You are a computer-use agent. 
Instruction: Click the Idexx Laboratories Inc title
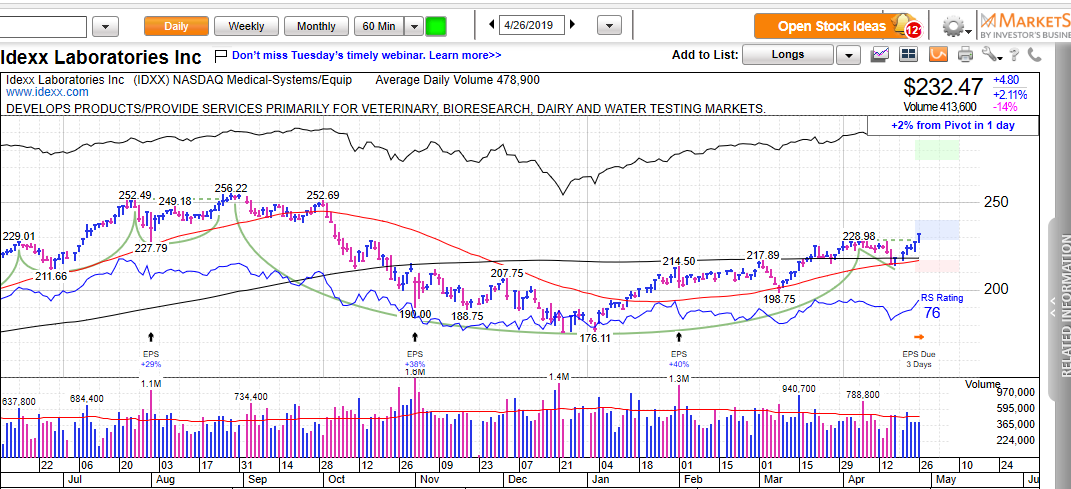[101, 56]
